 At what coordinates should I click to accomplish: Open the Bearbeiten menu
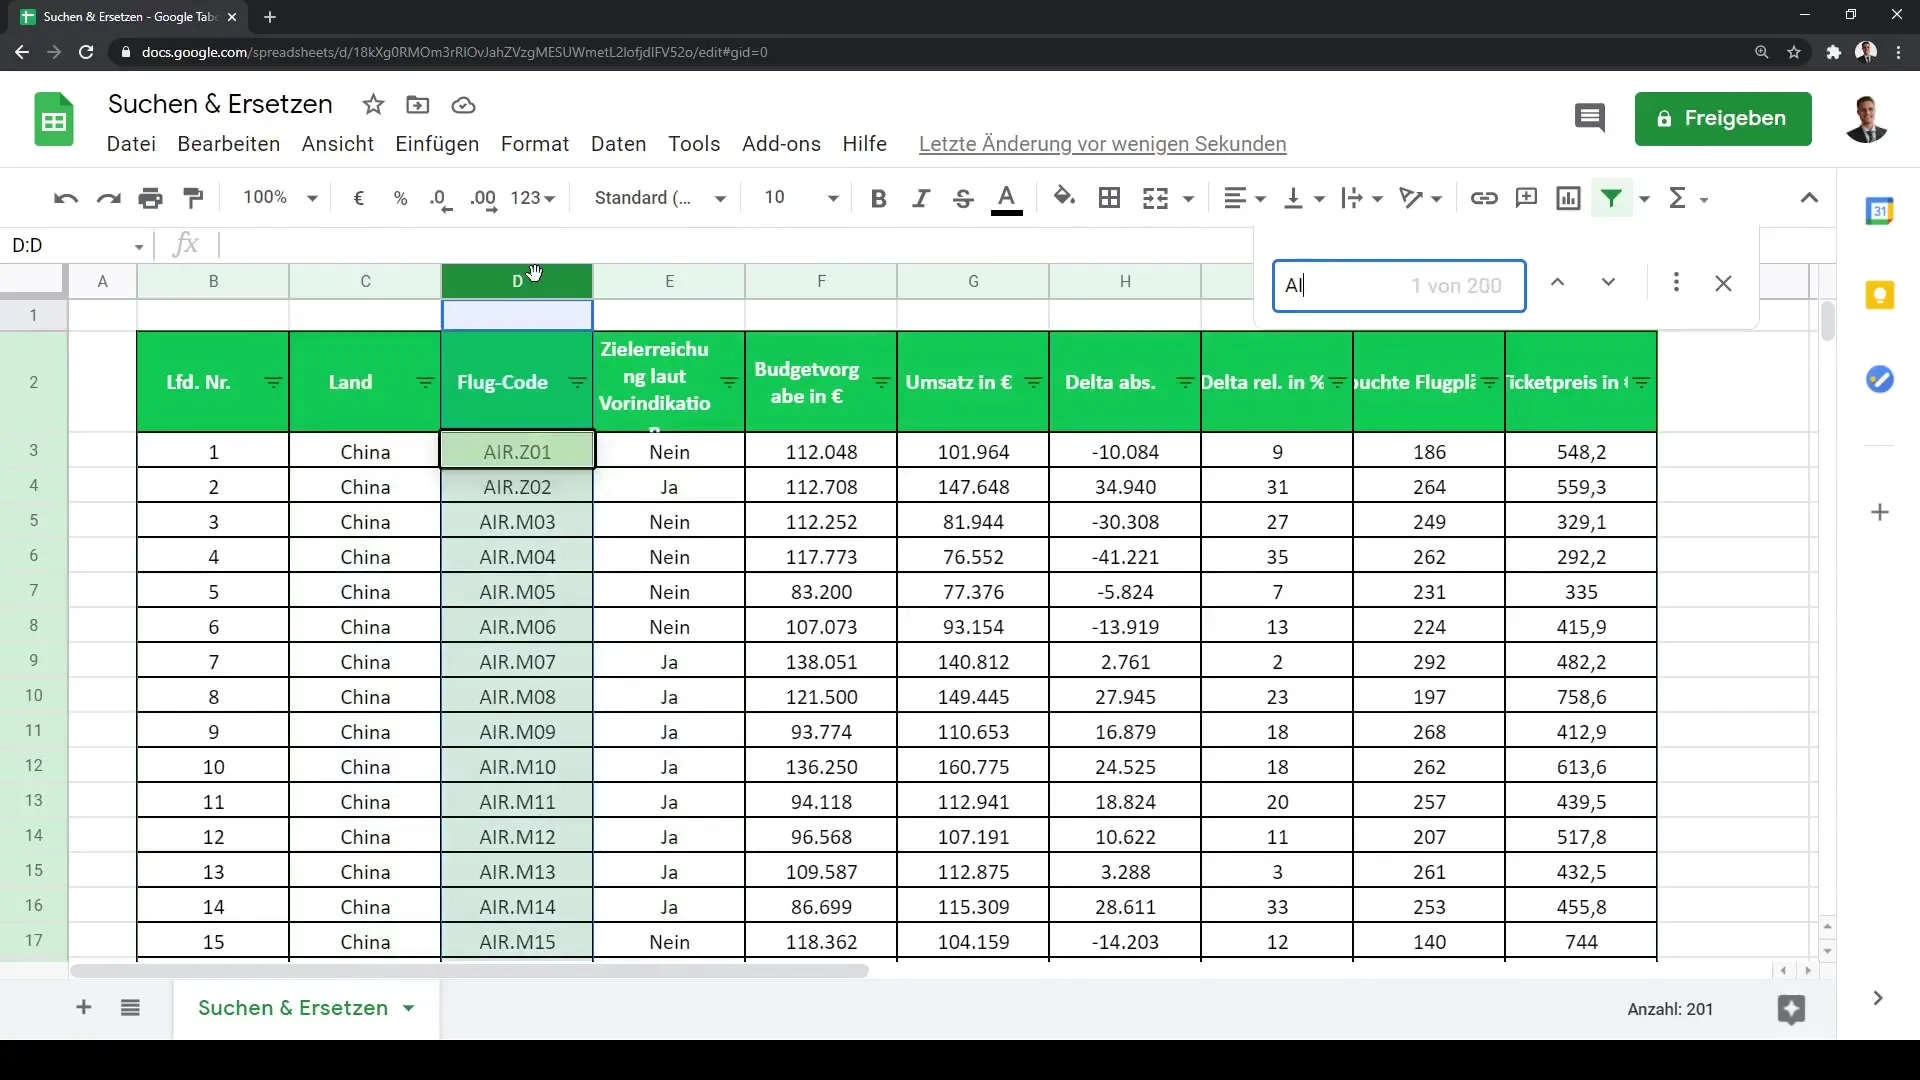tap(229, 144)
